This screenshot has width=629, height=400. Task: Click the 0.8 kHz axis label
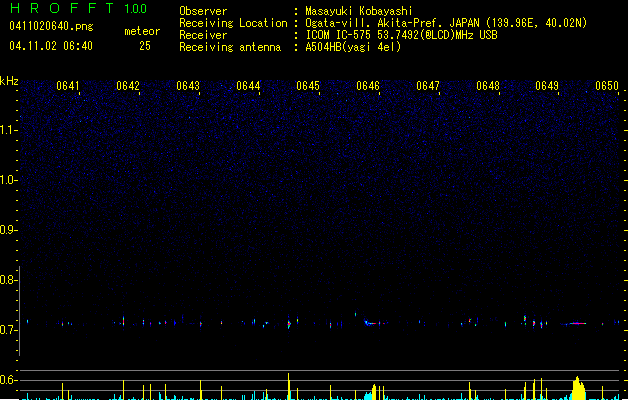[8, 280]
